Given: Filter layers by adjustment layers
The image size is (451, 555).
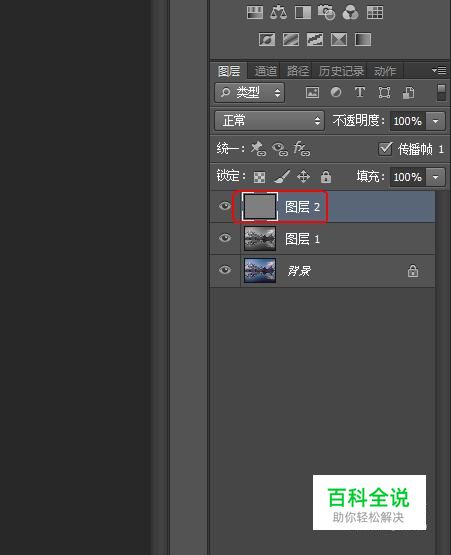Looking at the screenshot, I should (x=336, y=92).
